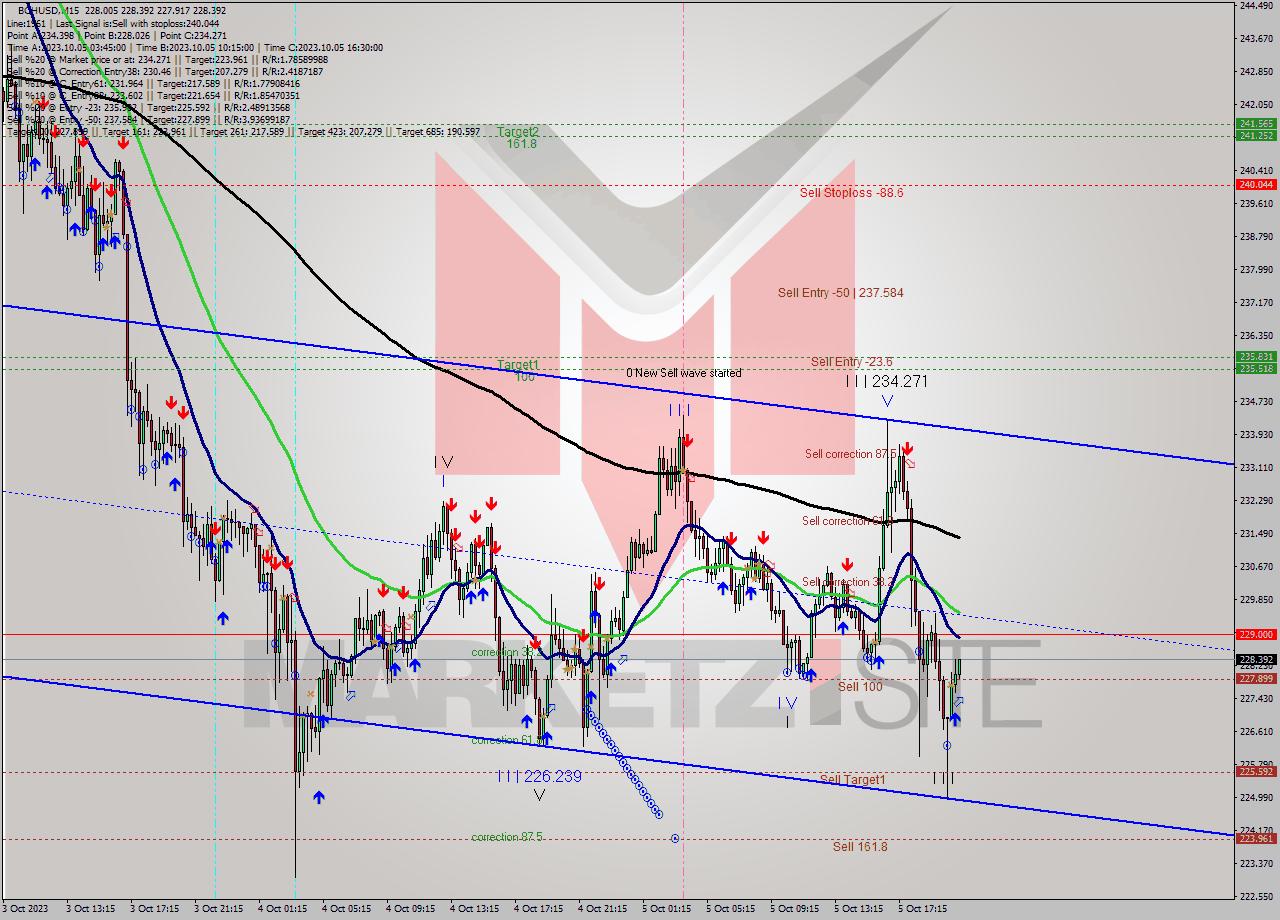Image resolution: width=1280 pixels, height=920 pixels.
Task: Click the '5 Oct 01:15' time axis label
Action: 666,909
